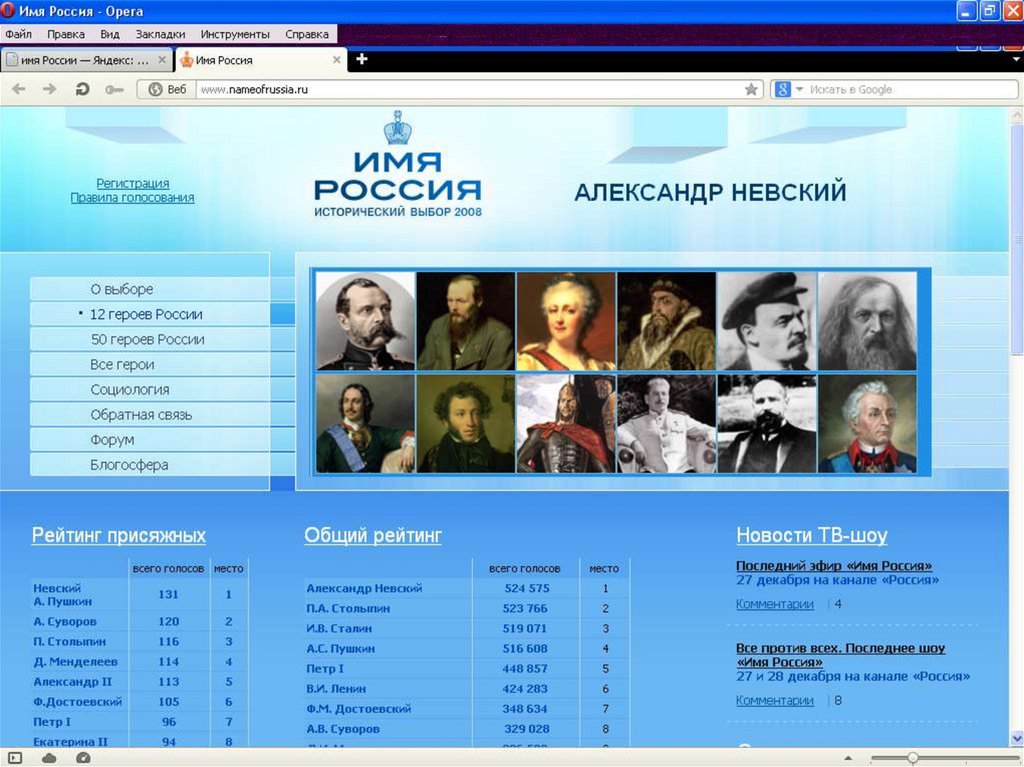Click the Форум navigation item
The height and width of the screenshot is (767, 1024).
click(x=112, y=440)
